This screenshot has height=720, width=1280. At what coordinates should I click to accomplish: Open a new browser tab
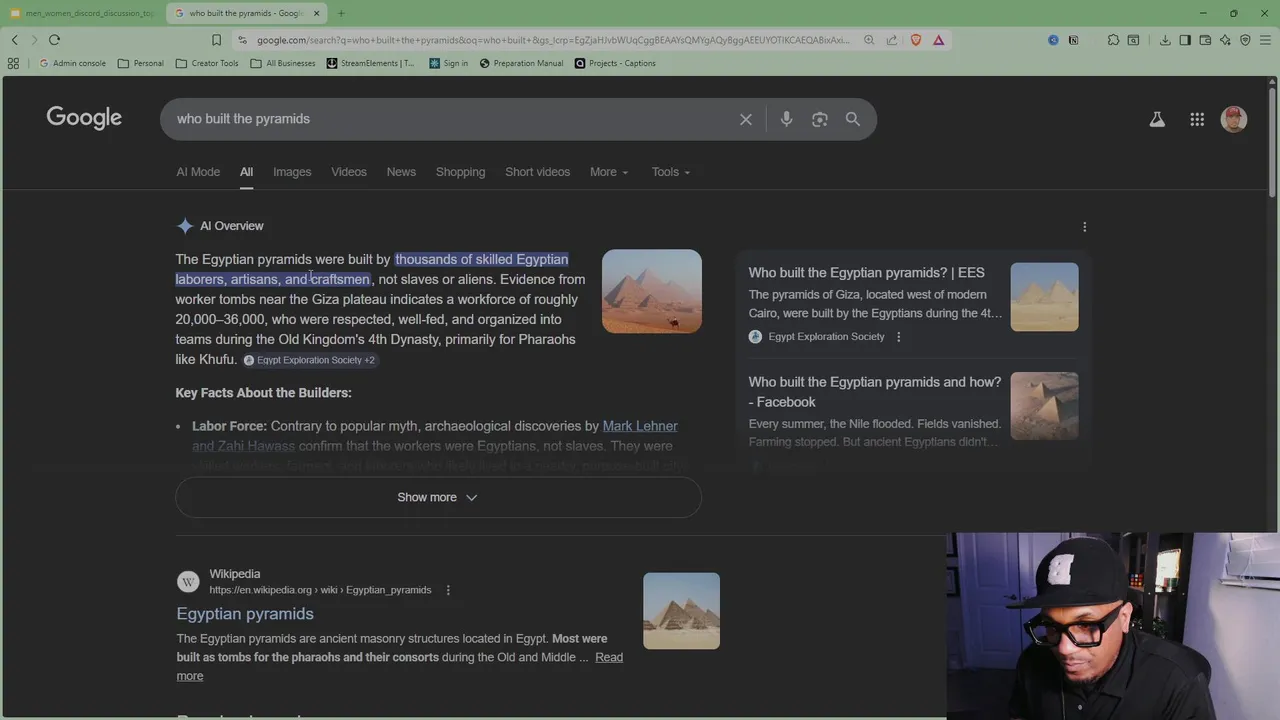[341, 13]
